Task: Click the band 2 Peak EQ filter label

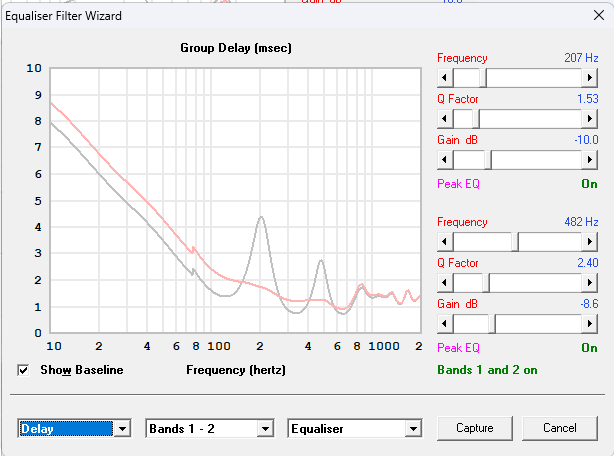Action: tap(458, 348)
